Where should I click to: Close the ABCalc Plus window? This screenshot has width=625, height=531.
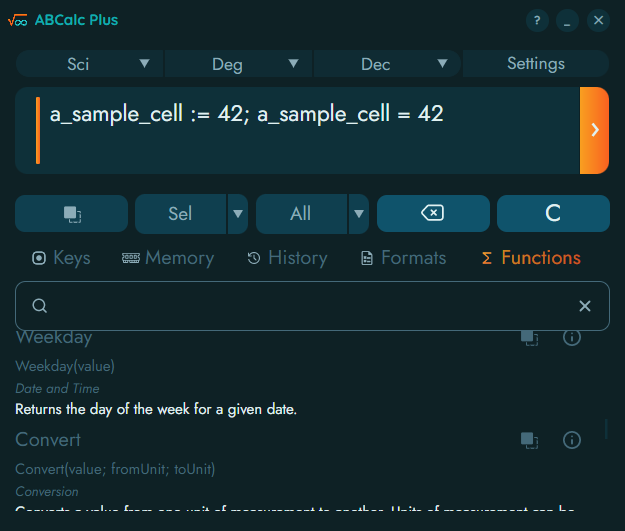click(598, 20)
